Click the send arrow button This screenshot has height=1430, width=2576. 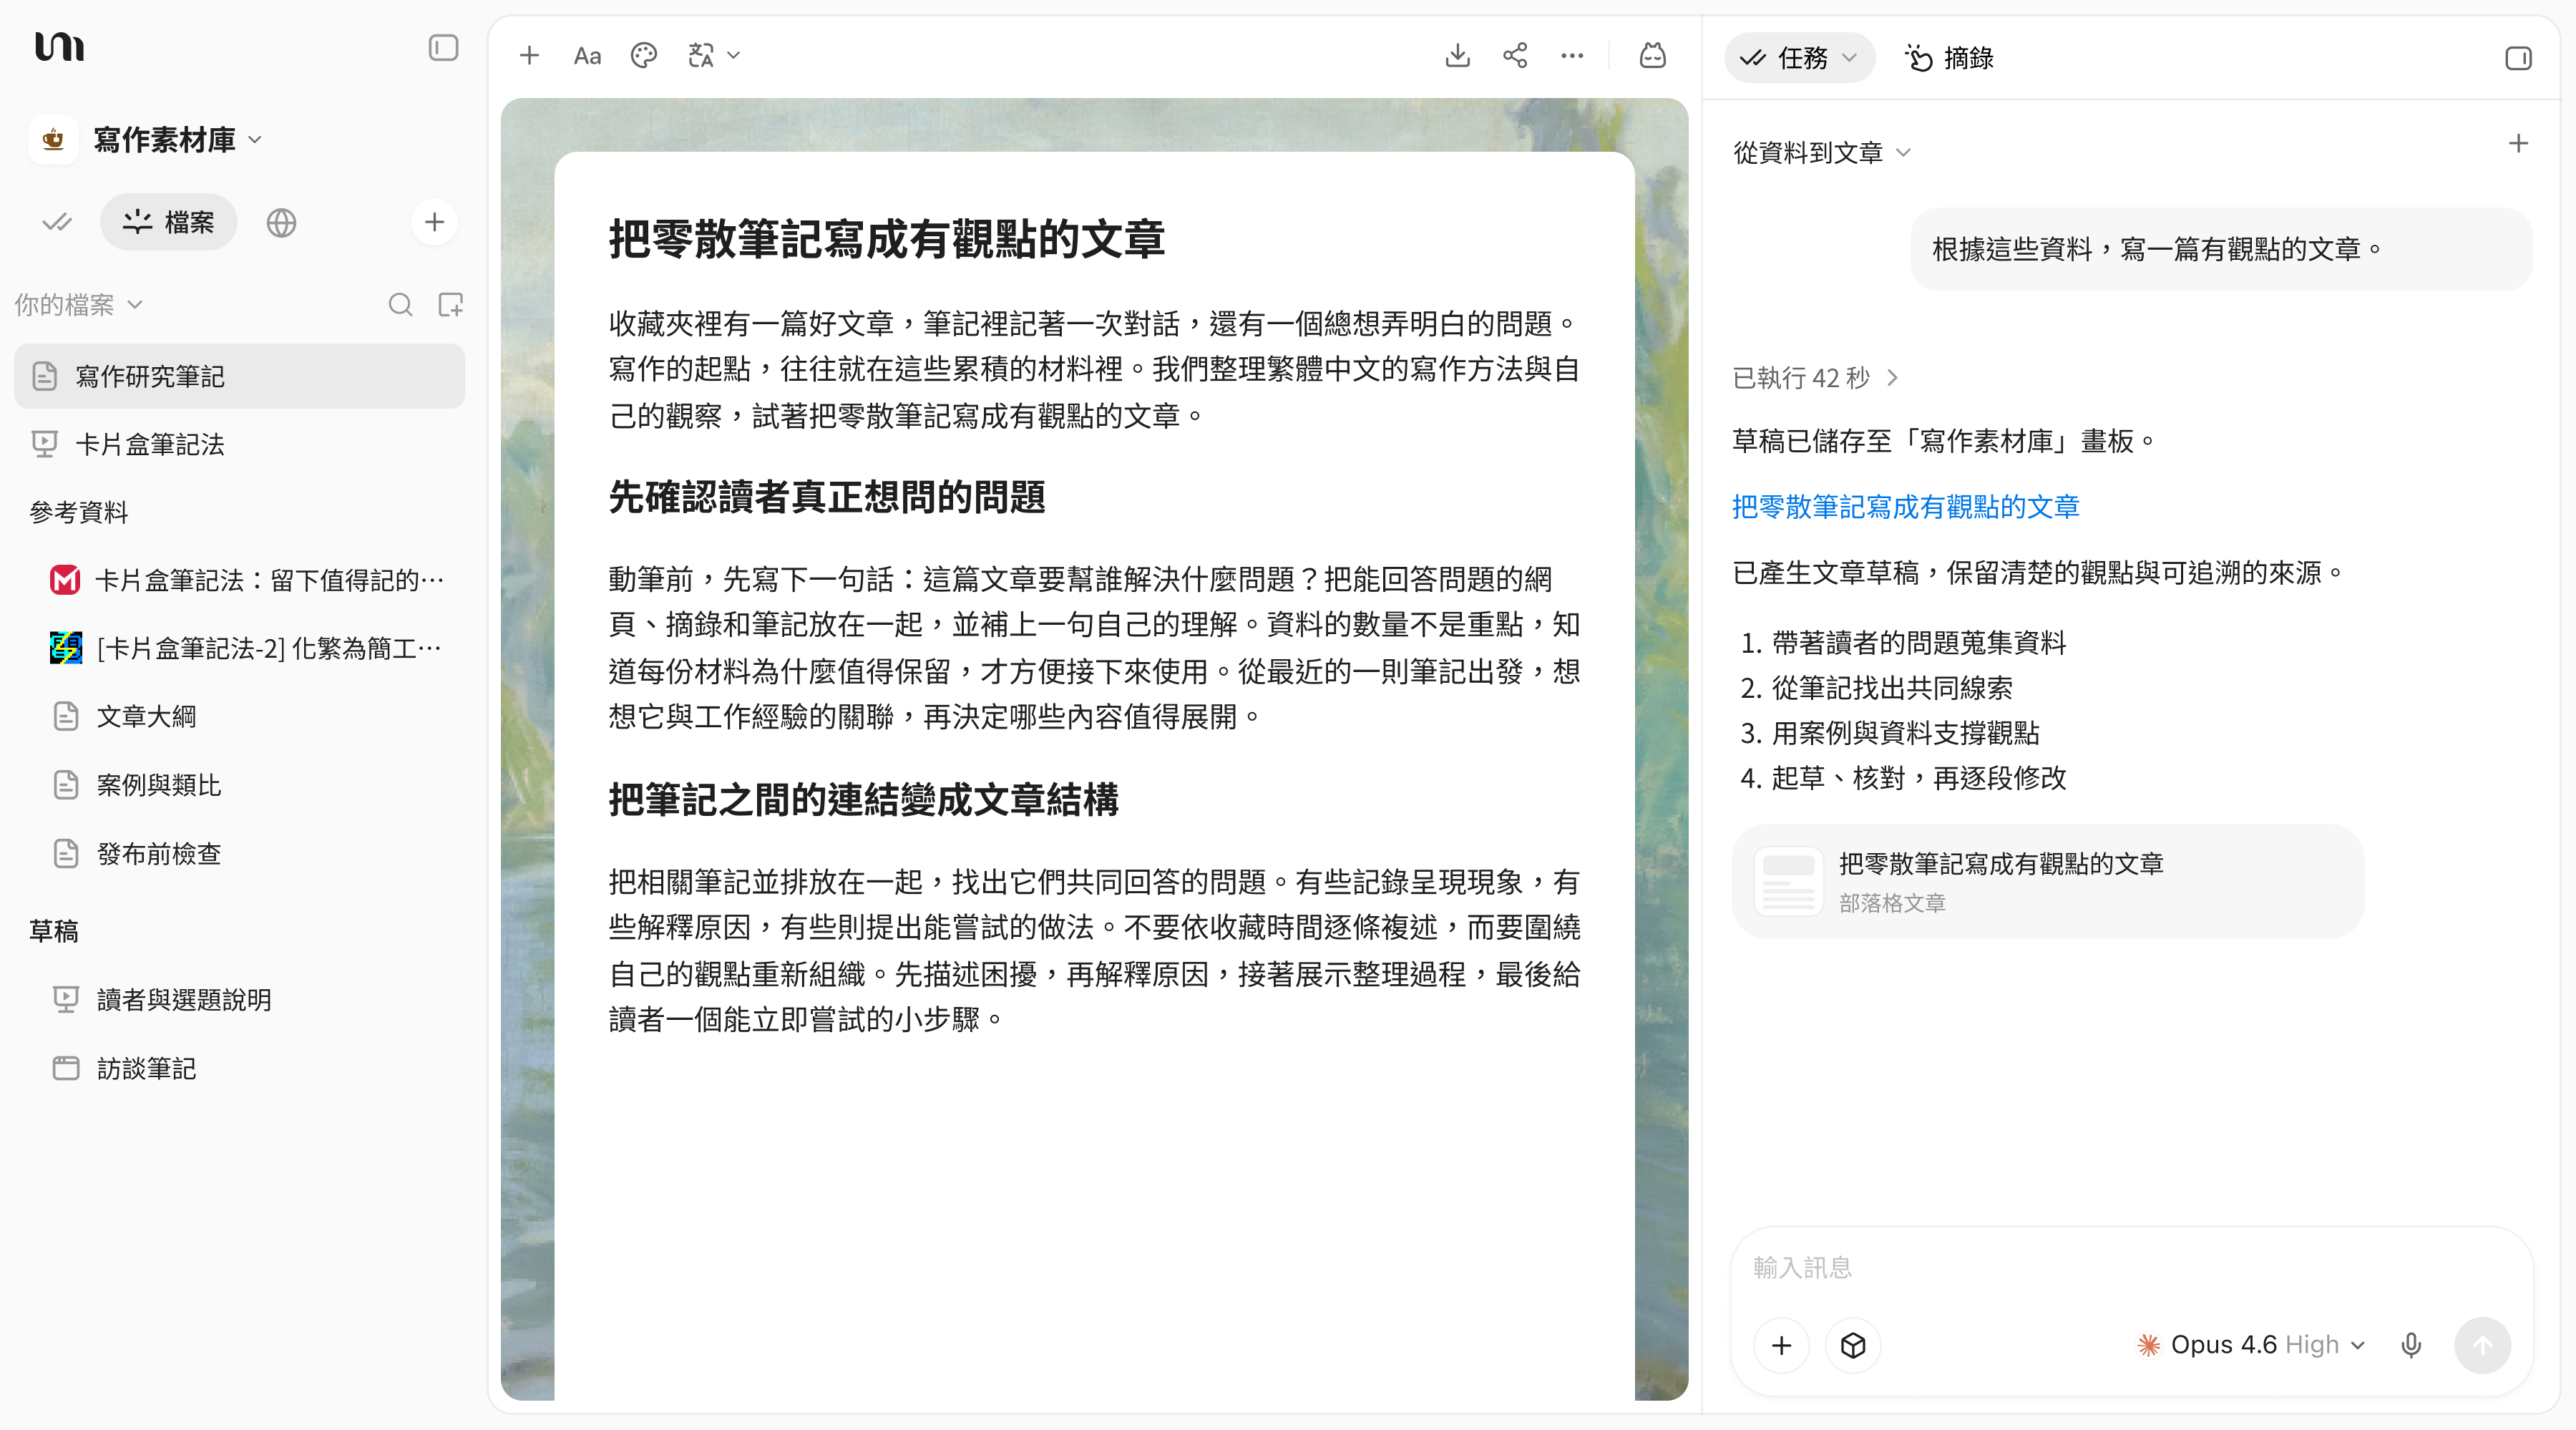2482,1346
